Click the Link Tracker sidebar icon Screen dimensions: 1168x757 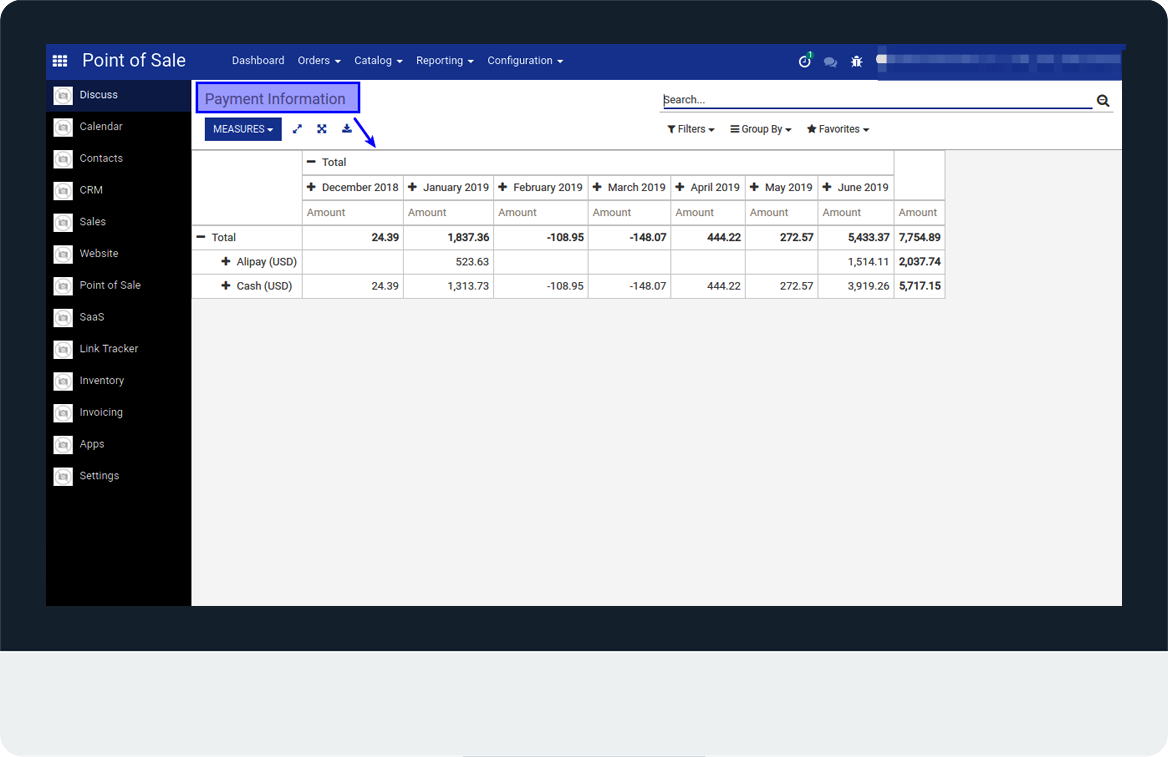(x=63, y=349)
